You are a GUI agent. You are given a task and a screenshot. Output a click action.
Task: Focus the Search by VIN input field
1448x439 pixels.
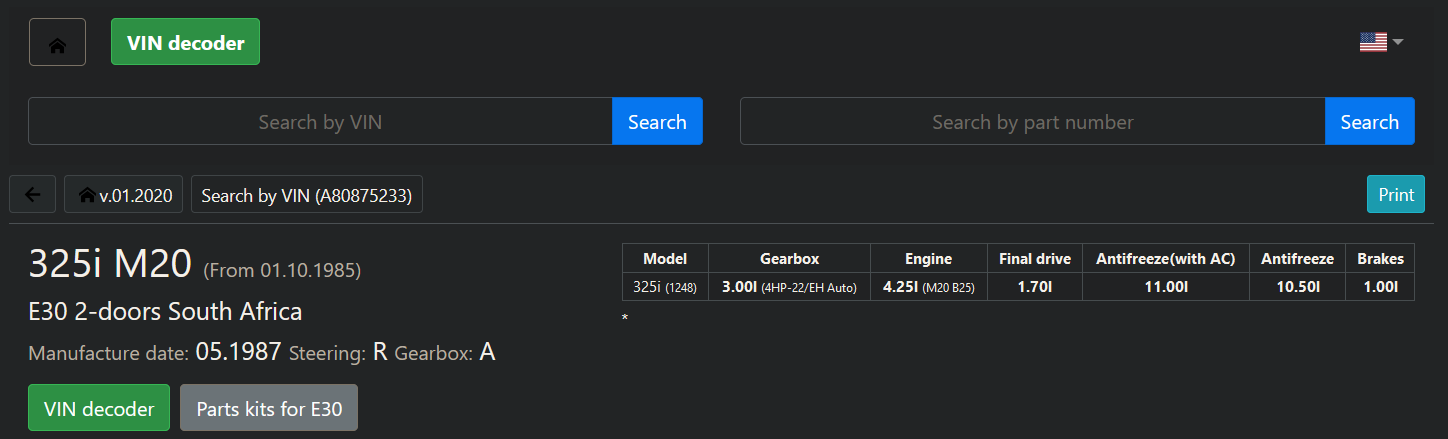(320, 122)
